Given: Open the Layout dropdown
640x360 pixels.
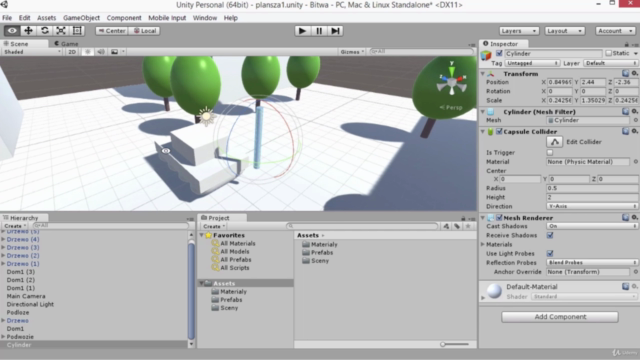Looking at the screenshot, I should (x=564, y=31).
